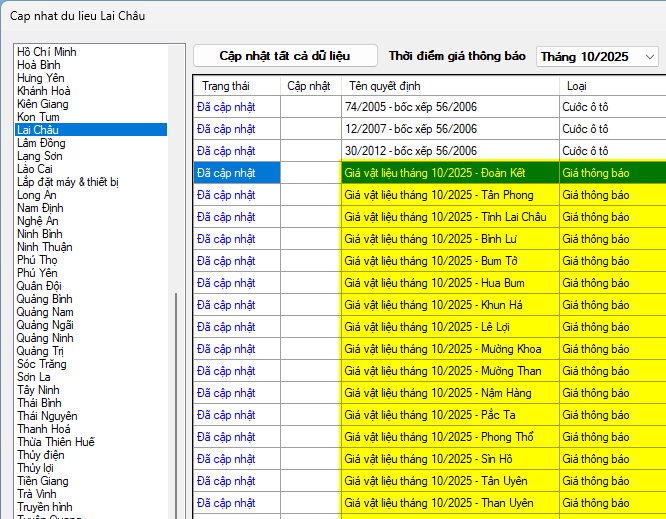This screenshot has width=666, height=519.
Task: Select 'Quảng Ninh' in the province list
Action: 45,338
